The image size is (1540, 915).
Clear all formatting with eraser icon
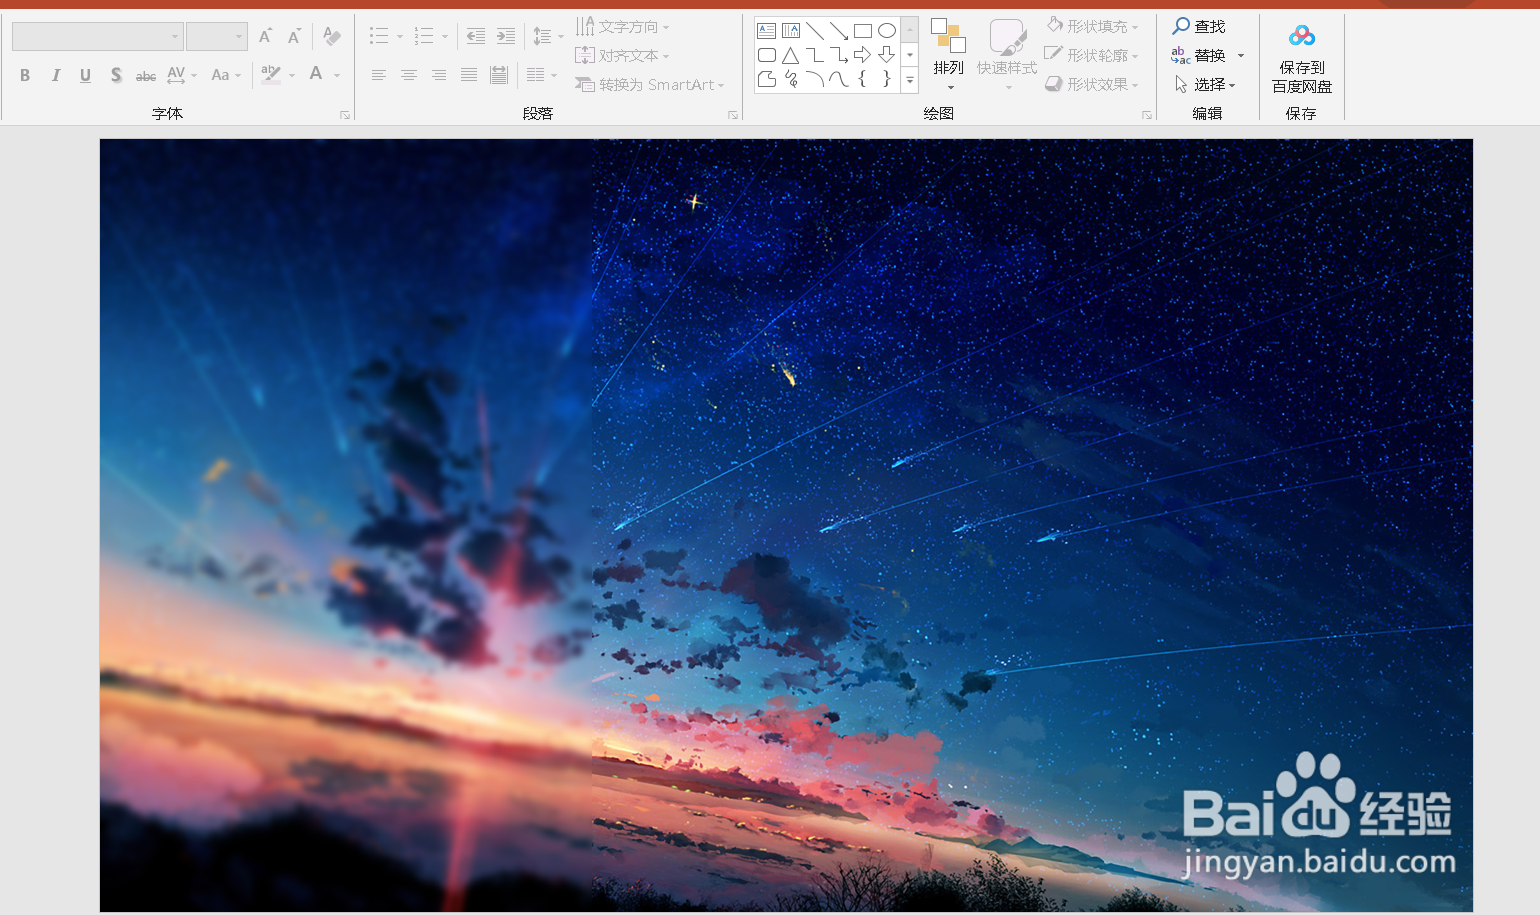(x=332, y=37)
